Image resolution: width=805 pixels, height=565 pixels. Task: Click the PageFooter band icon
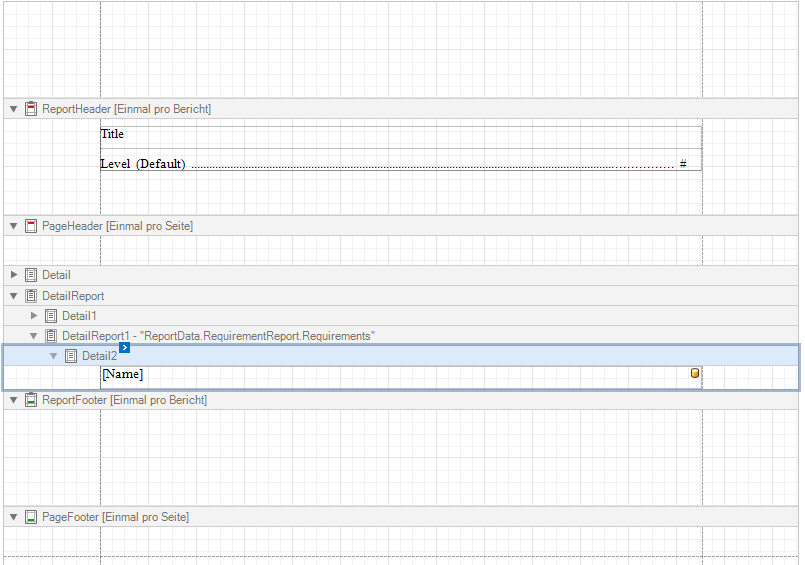coord(31,517)
